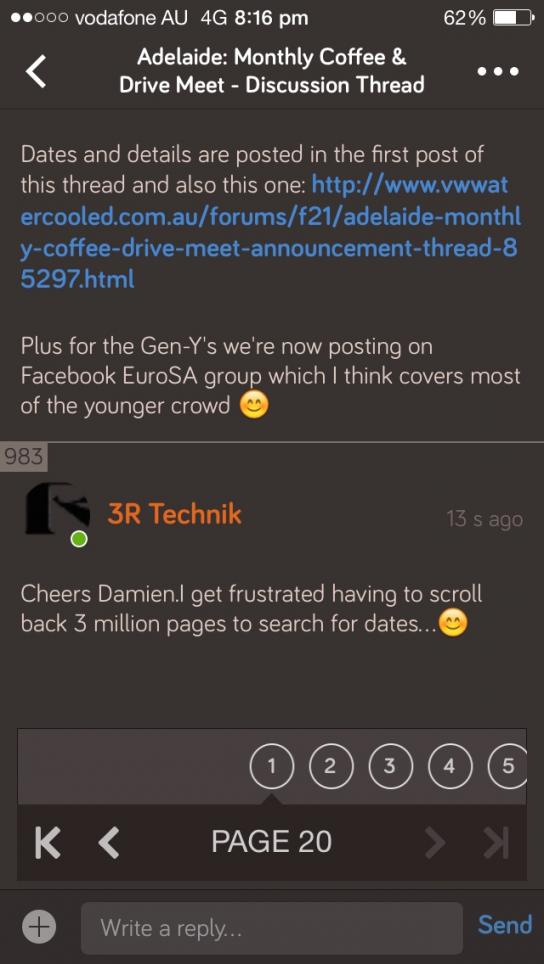Tap the PAGE 20 label
The width and height of the screenshot is (544, 964).
[272, 842]
